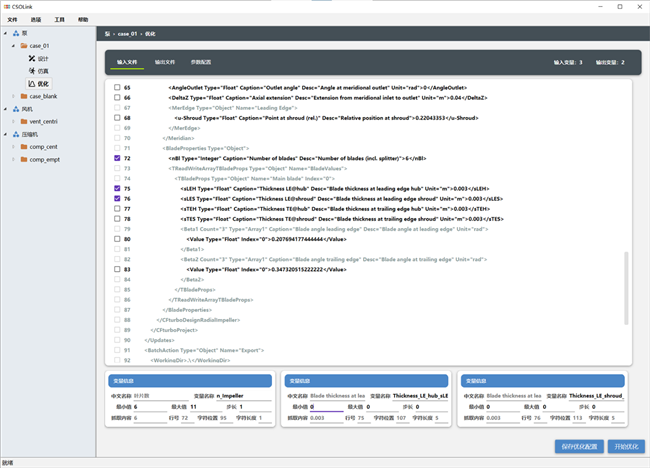Click the 泵 pump category icon
Screen dimensions: 650x468
[14, 34]
